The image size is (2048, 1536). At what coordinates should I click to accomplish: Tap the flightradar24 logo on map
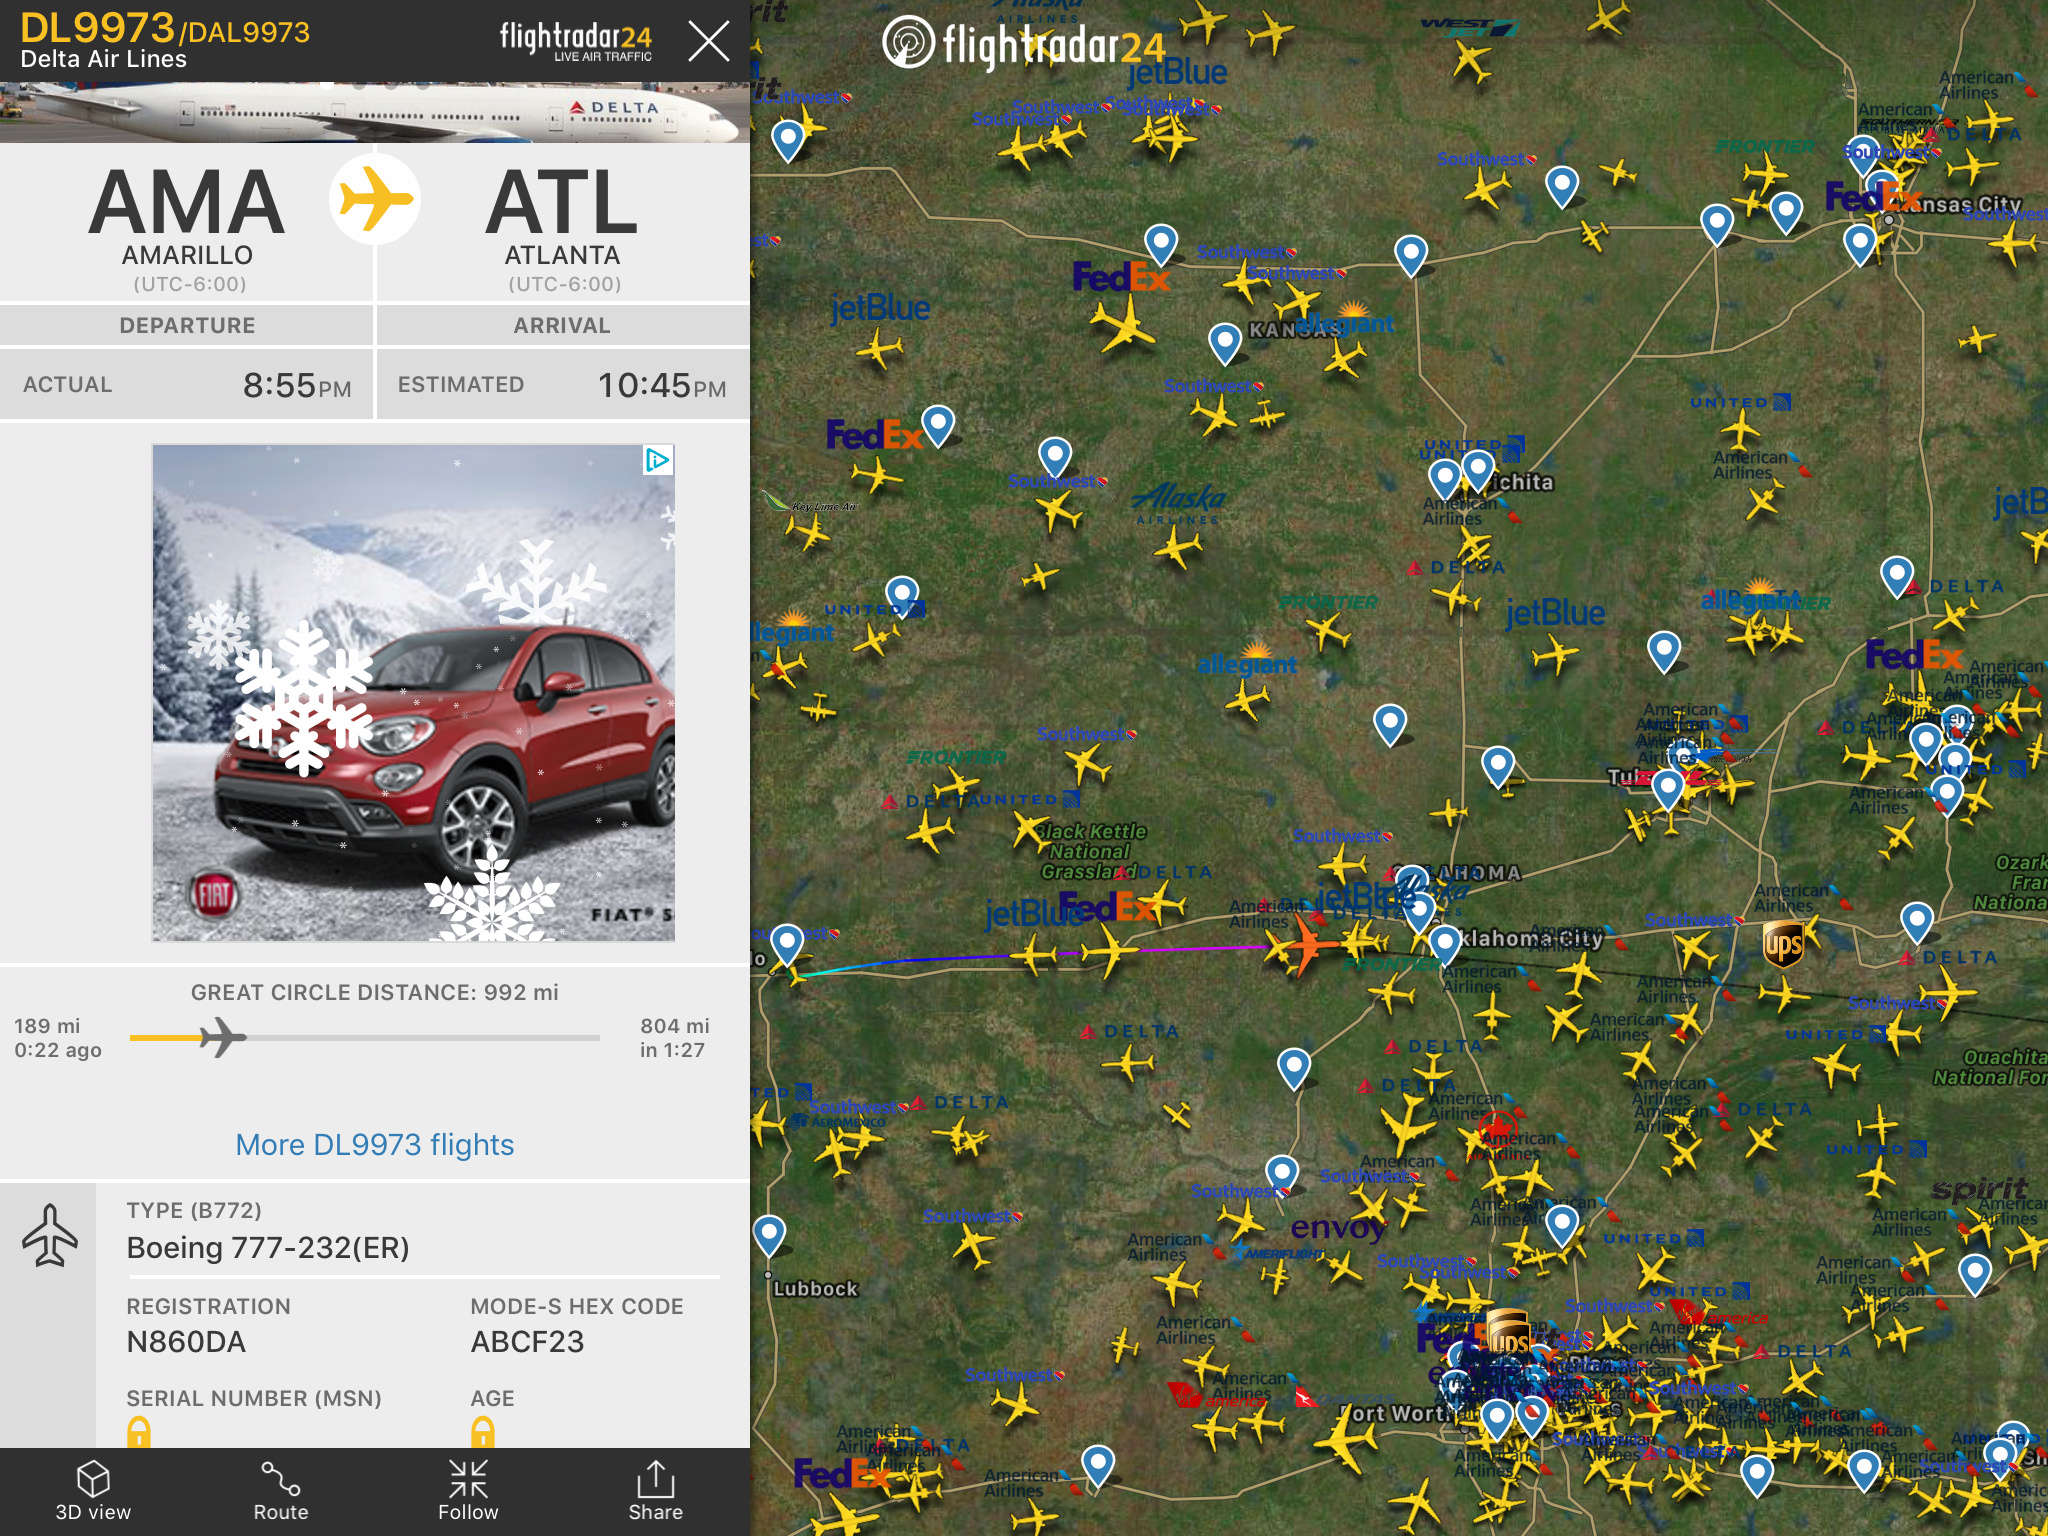coord(1024,44)
